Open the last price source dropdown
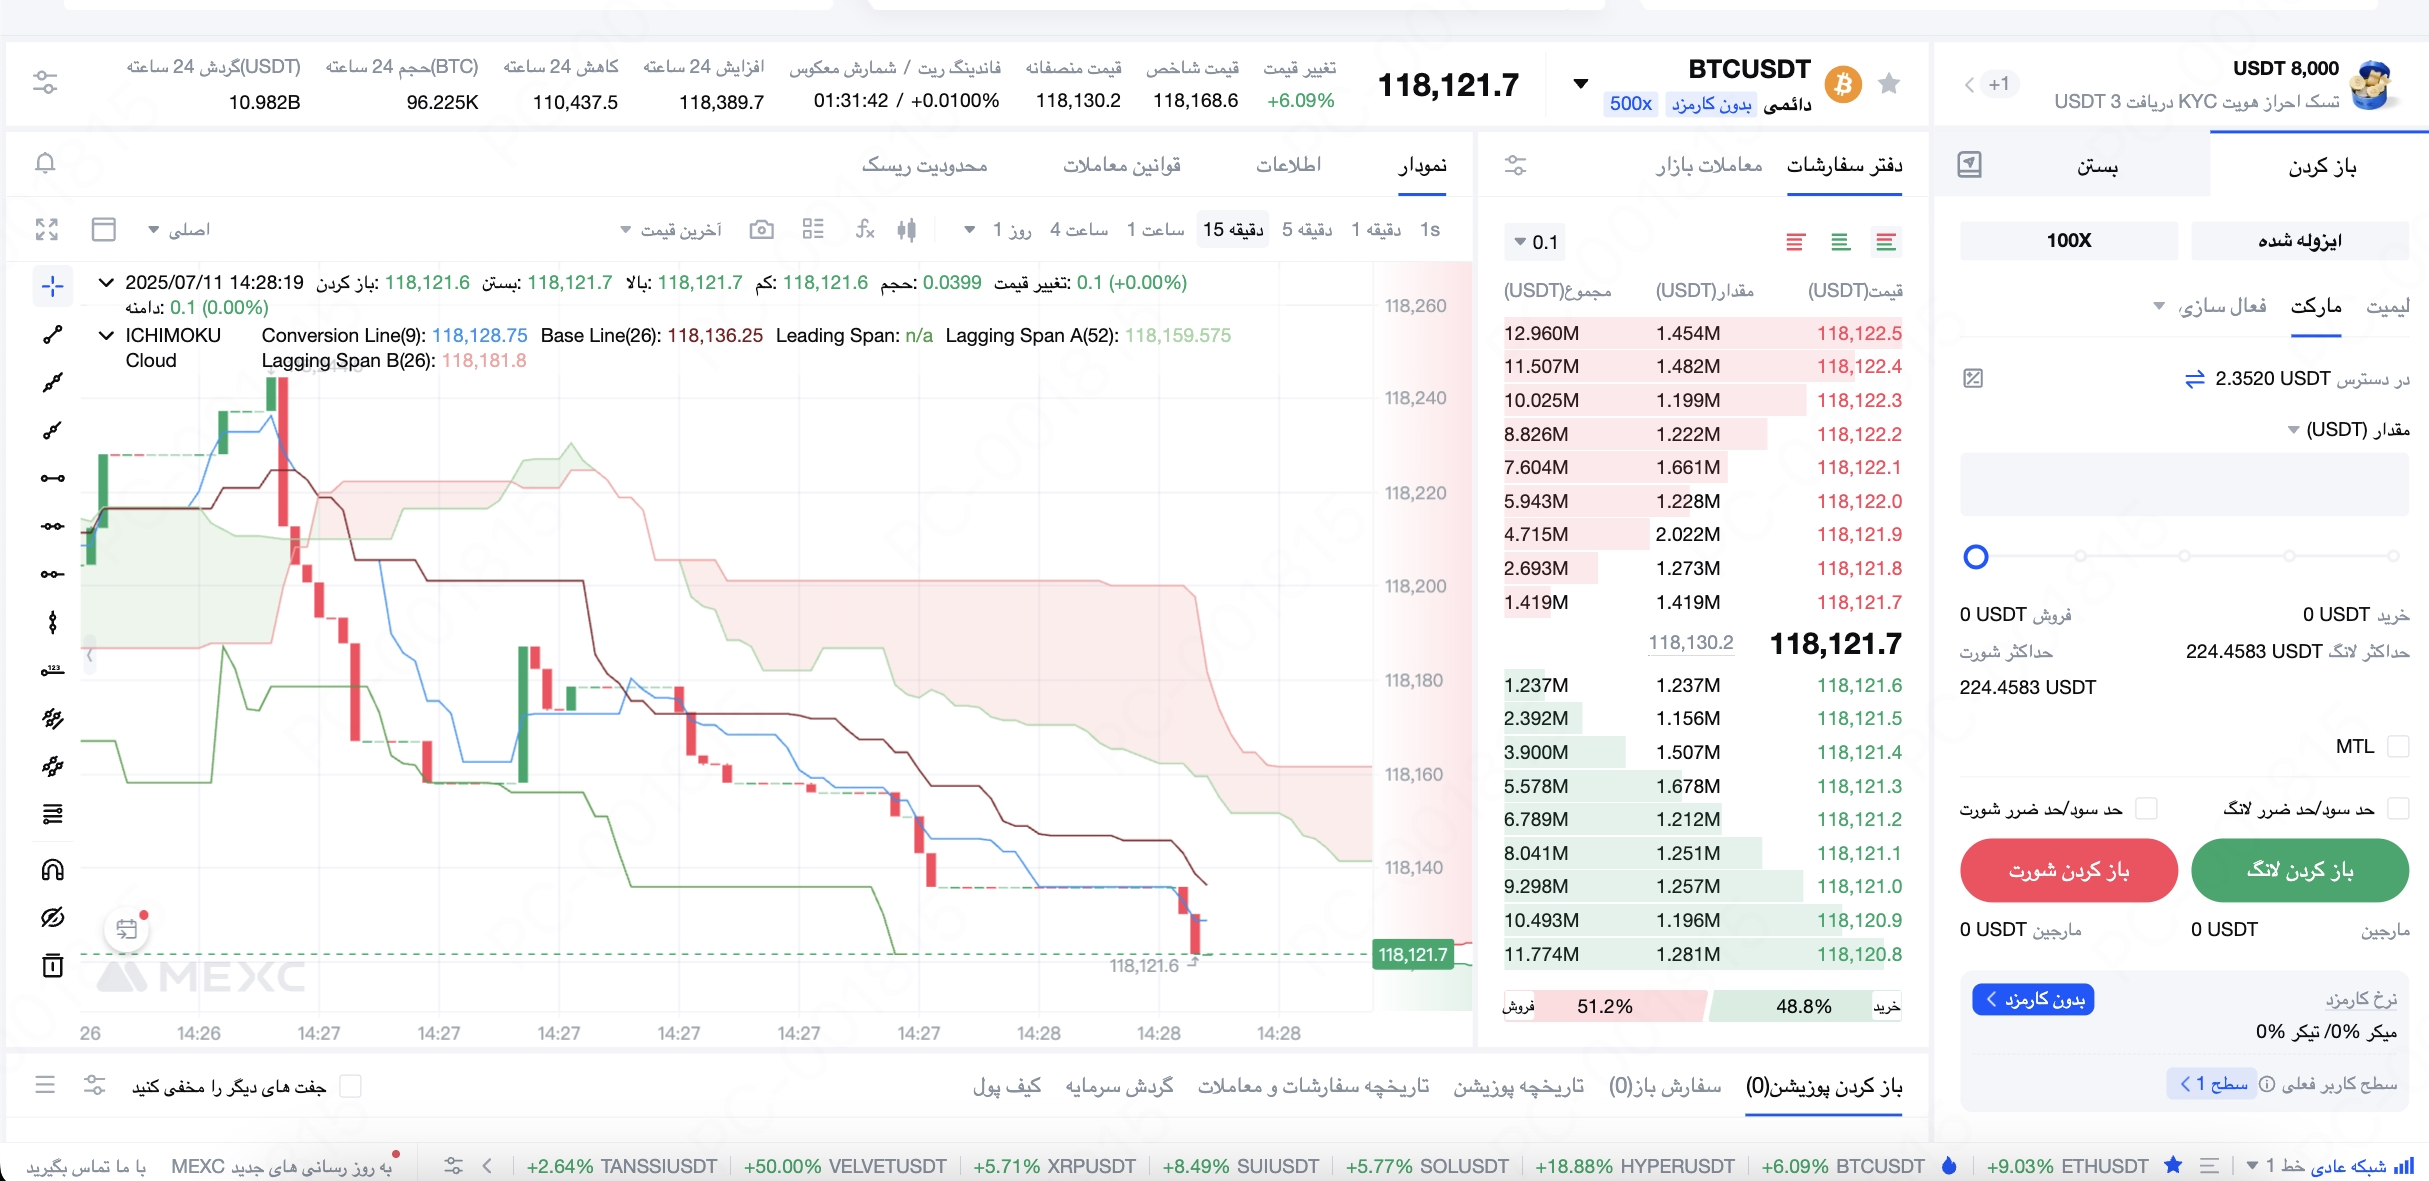The height and width of the screenshot is (1181, 2429). [x=671, y=230]
